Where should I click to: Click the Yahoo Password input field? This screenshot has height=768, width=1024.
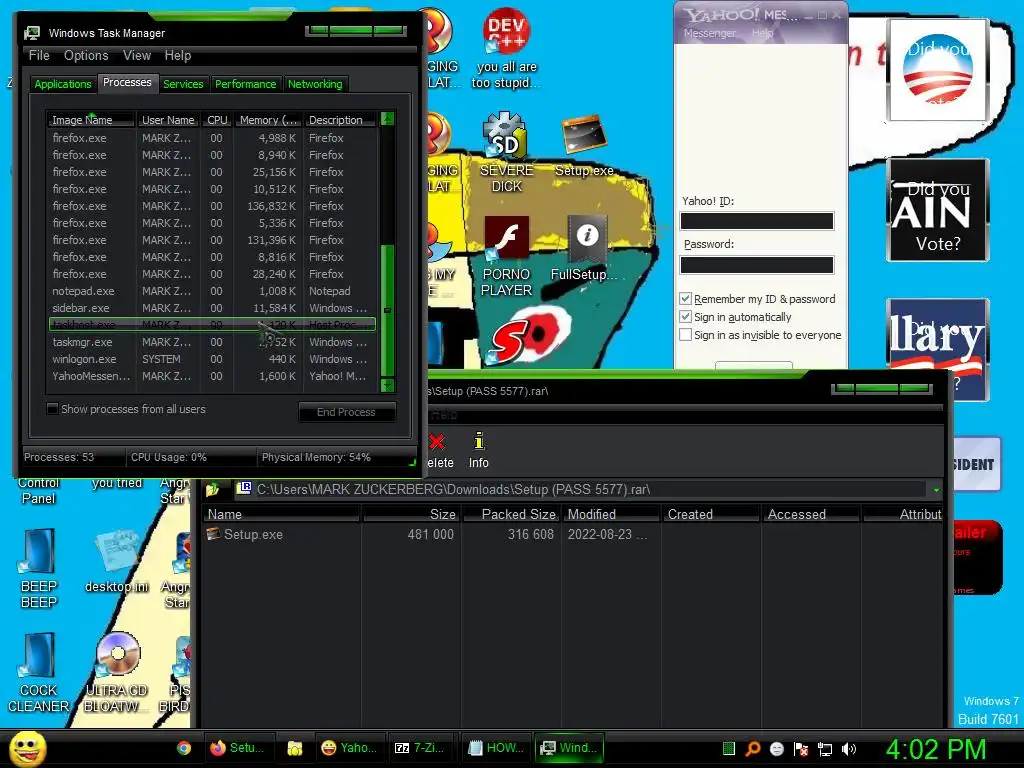coord(757,264)
